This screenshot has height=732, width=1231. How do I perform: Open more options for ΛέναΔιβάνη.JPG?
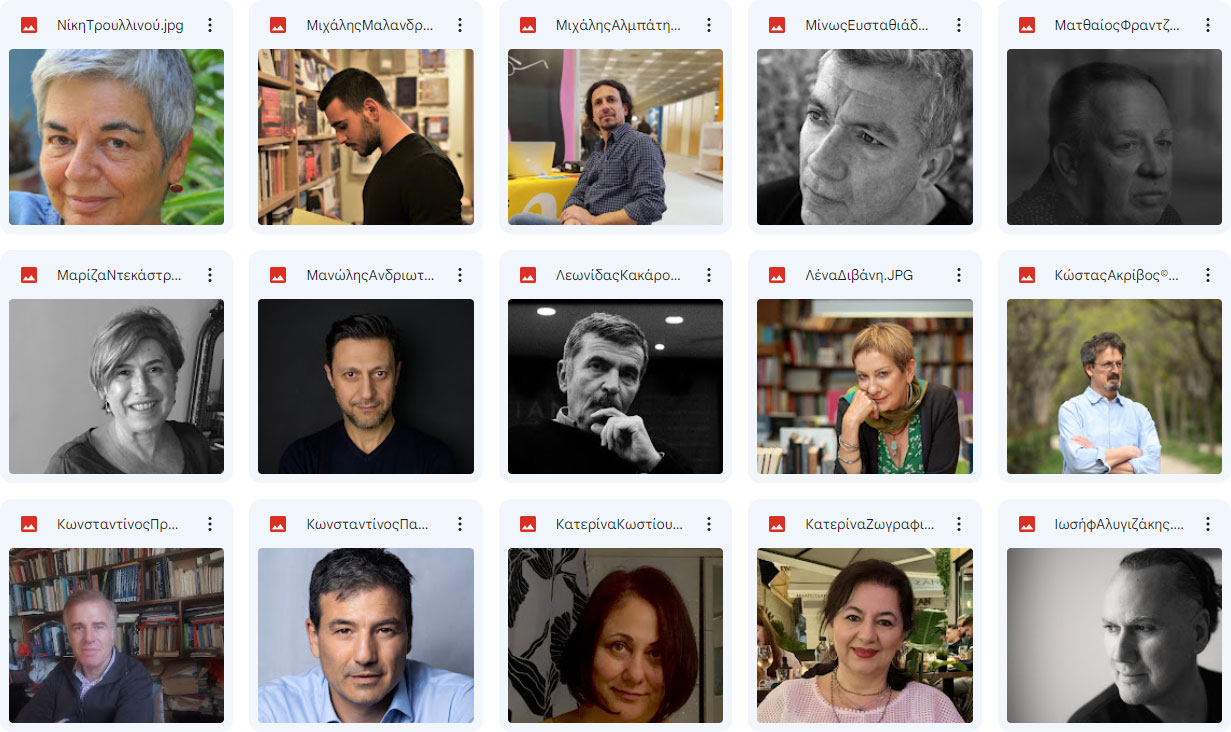[959, 275]
